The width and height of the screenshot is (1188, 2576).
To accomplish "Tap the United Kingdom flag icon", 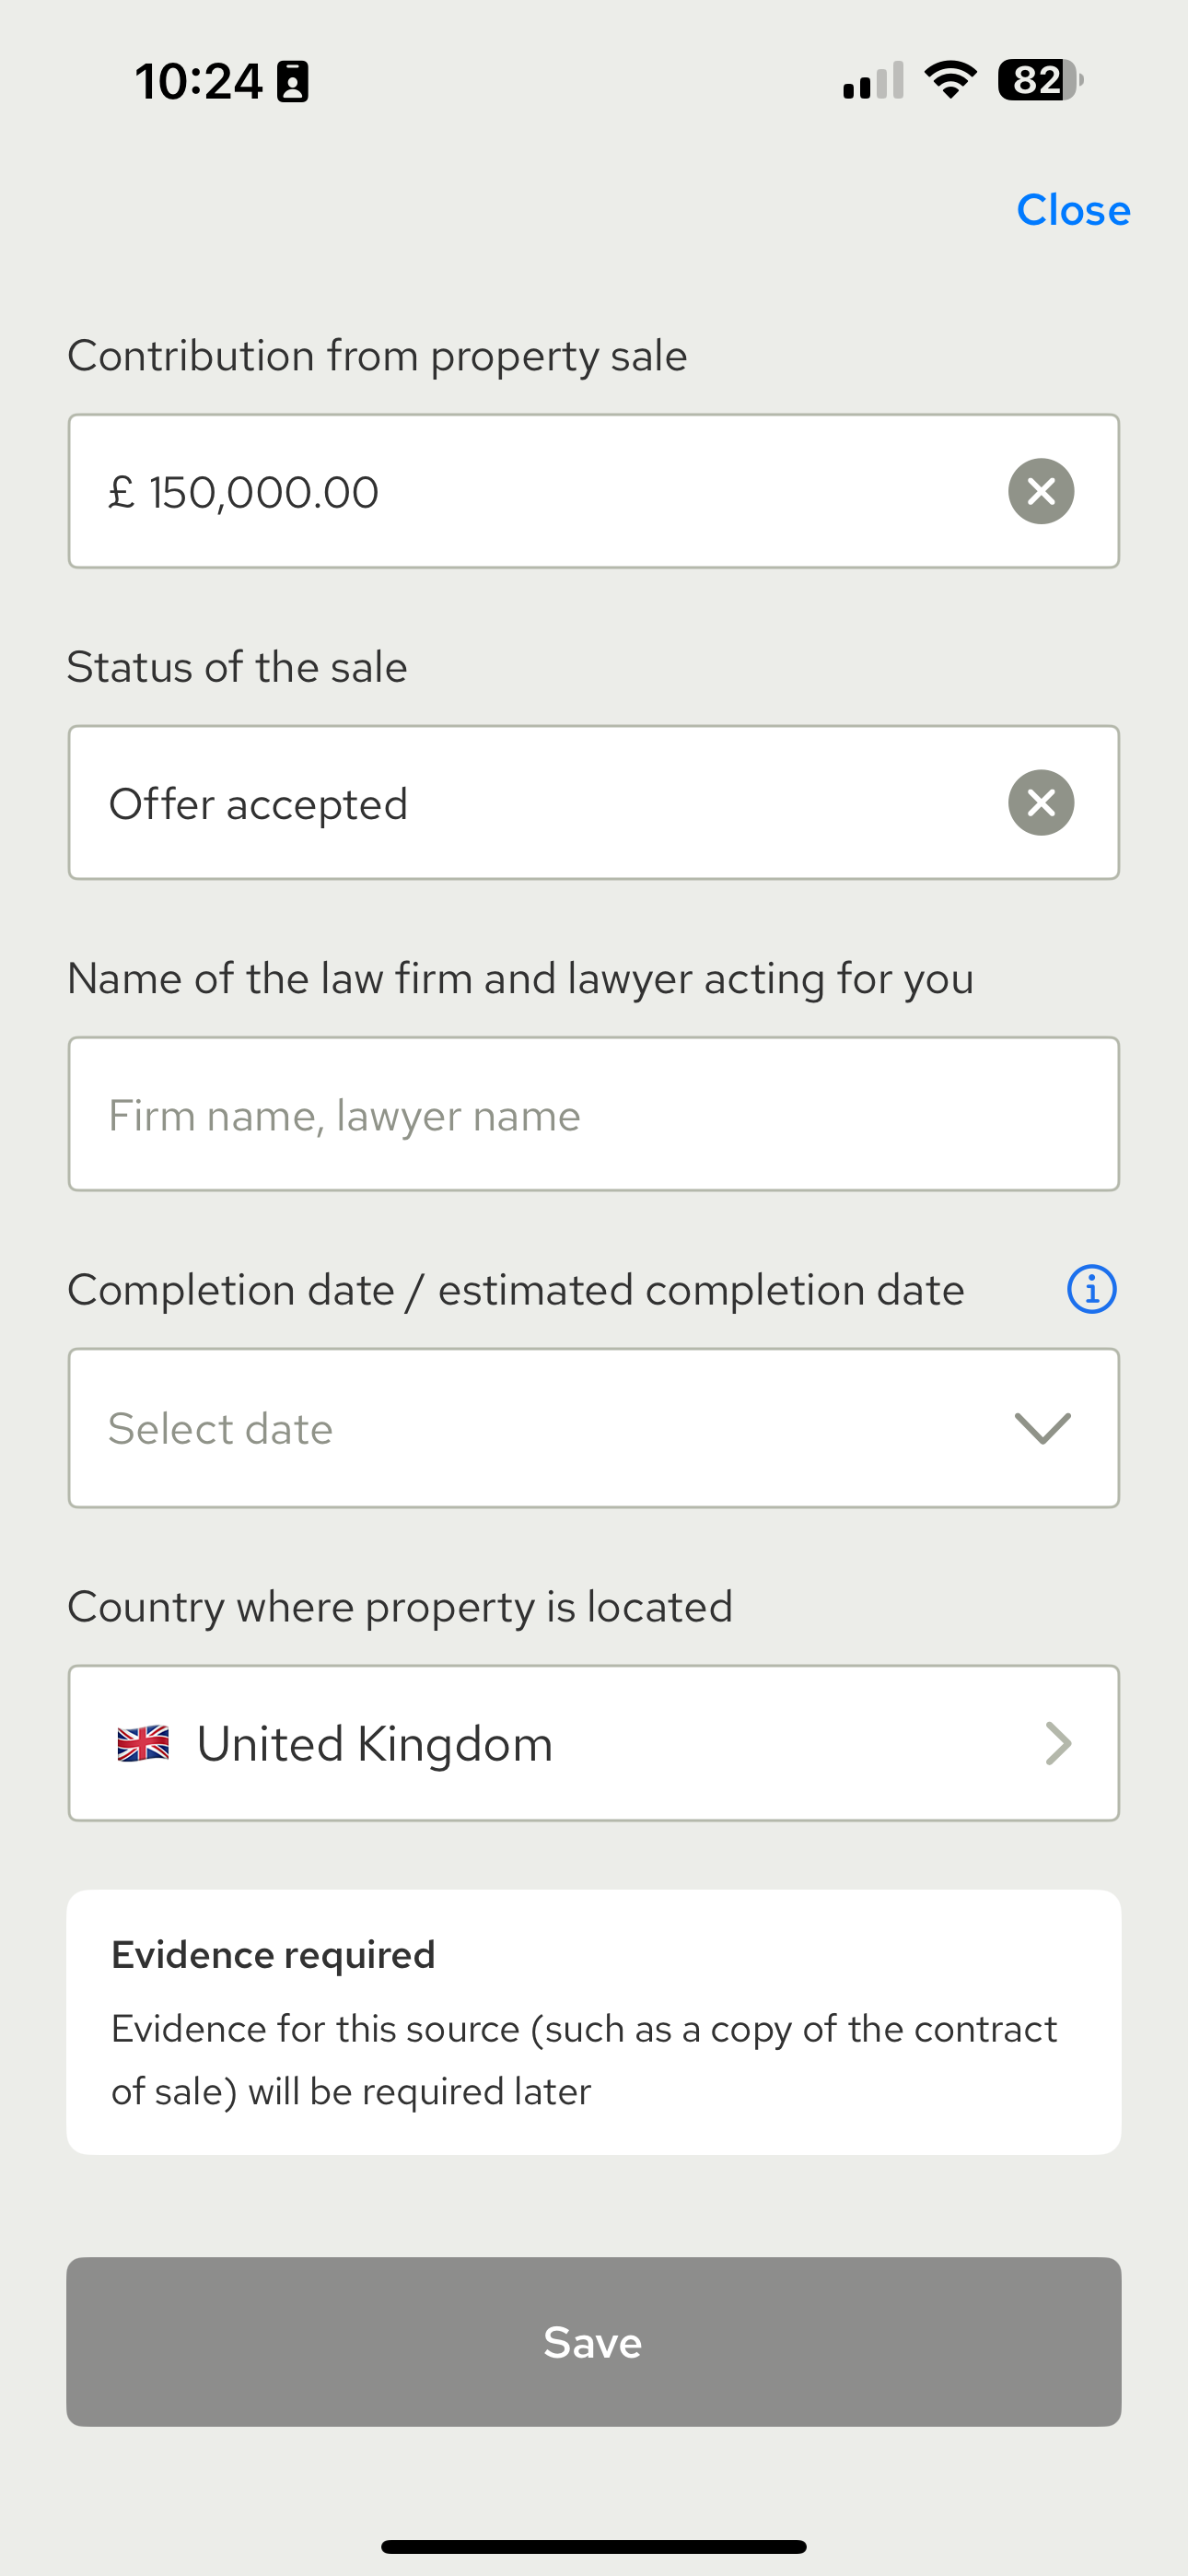I will tap(143, 1744).
